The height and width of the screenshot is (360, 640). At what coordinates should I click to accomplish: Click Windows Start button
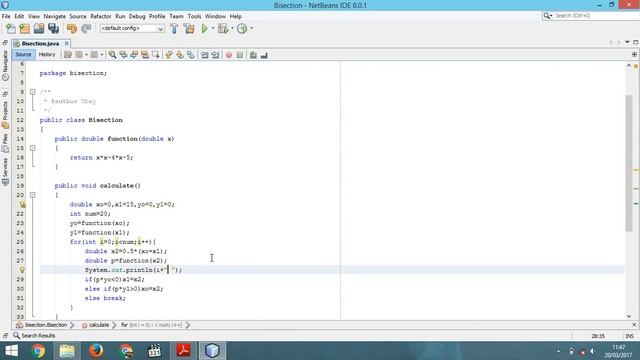(x=11, y=351)
